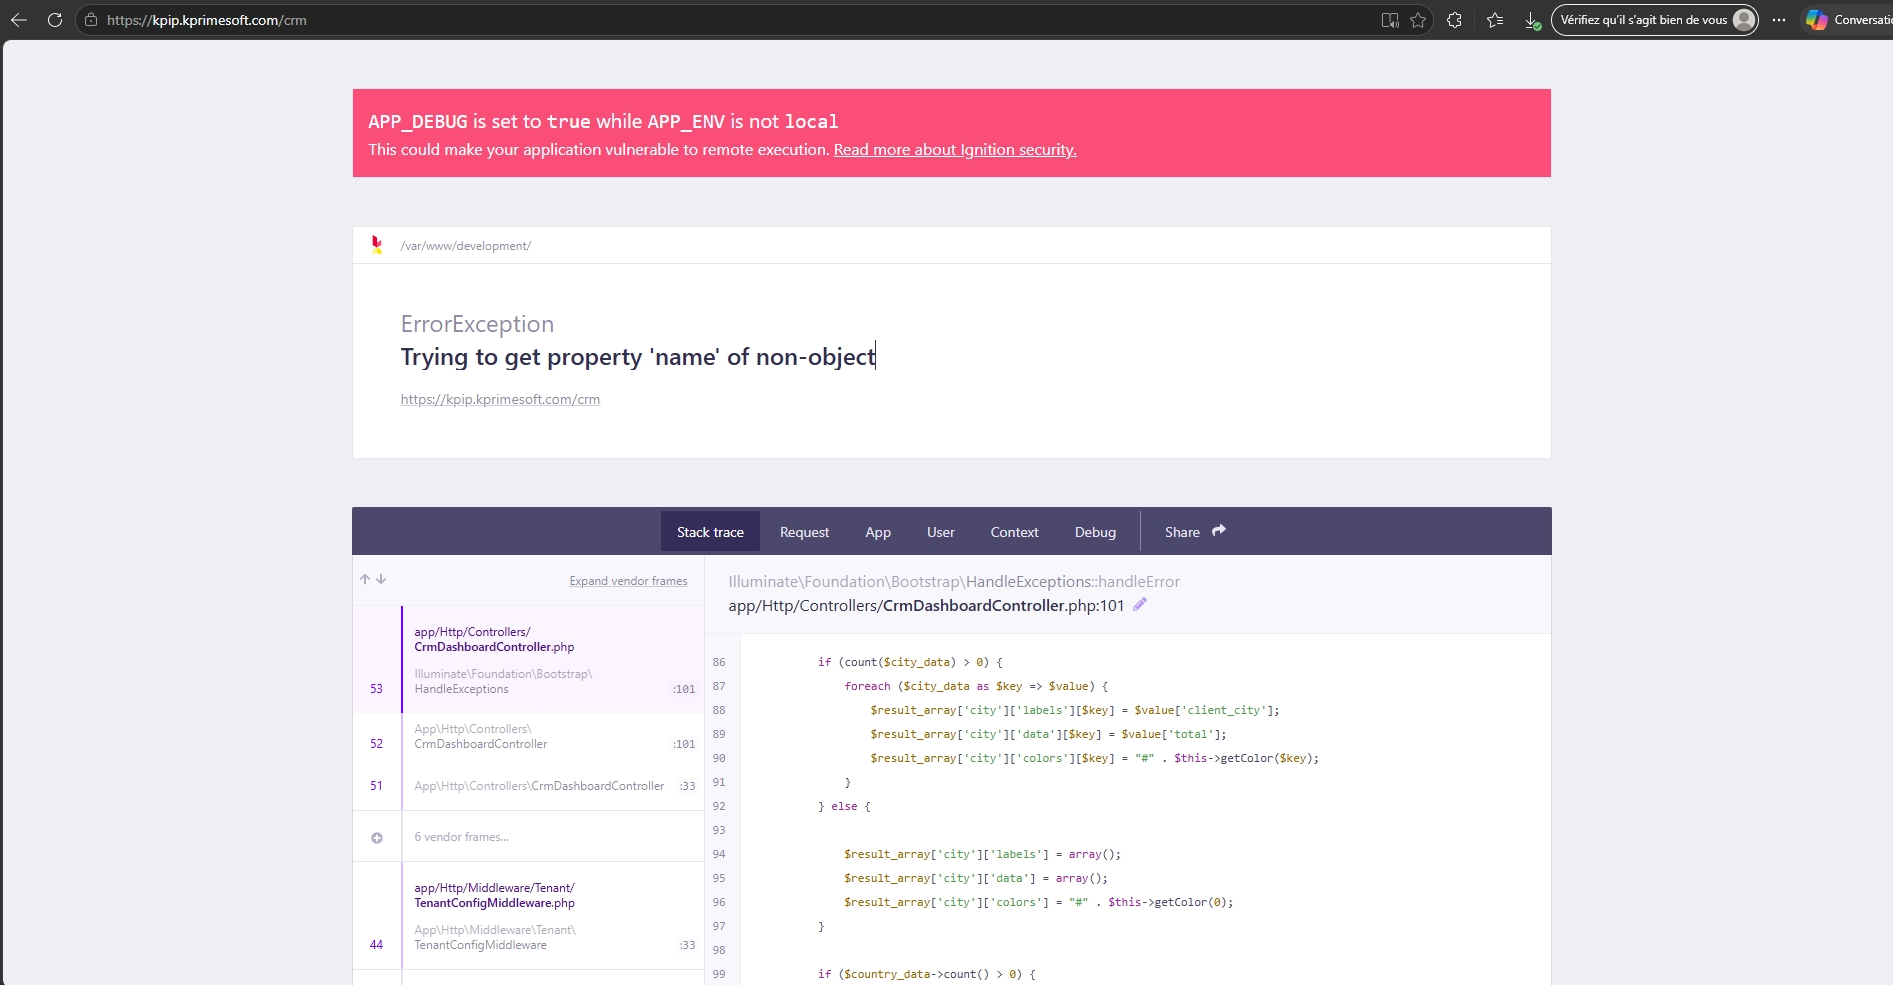1893x985 pixels.
Task: Open the Share dropdown
Action: pos(1194,532)
